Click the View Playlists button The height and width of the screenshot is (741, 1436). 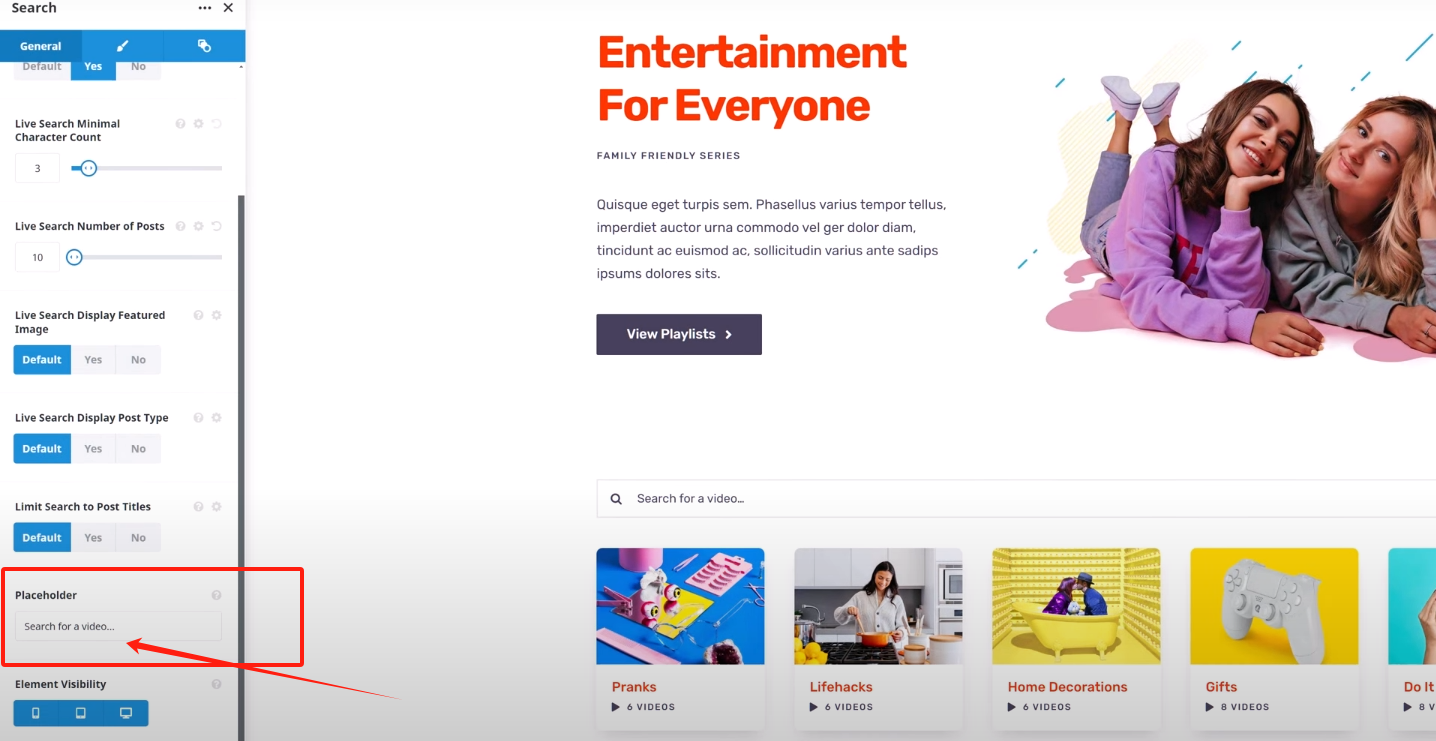[x=679, y=334]
